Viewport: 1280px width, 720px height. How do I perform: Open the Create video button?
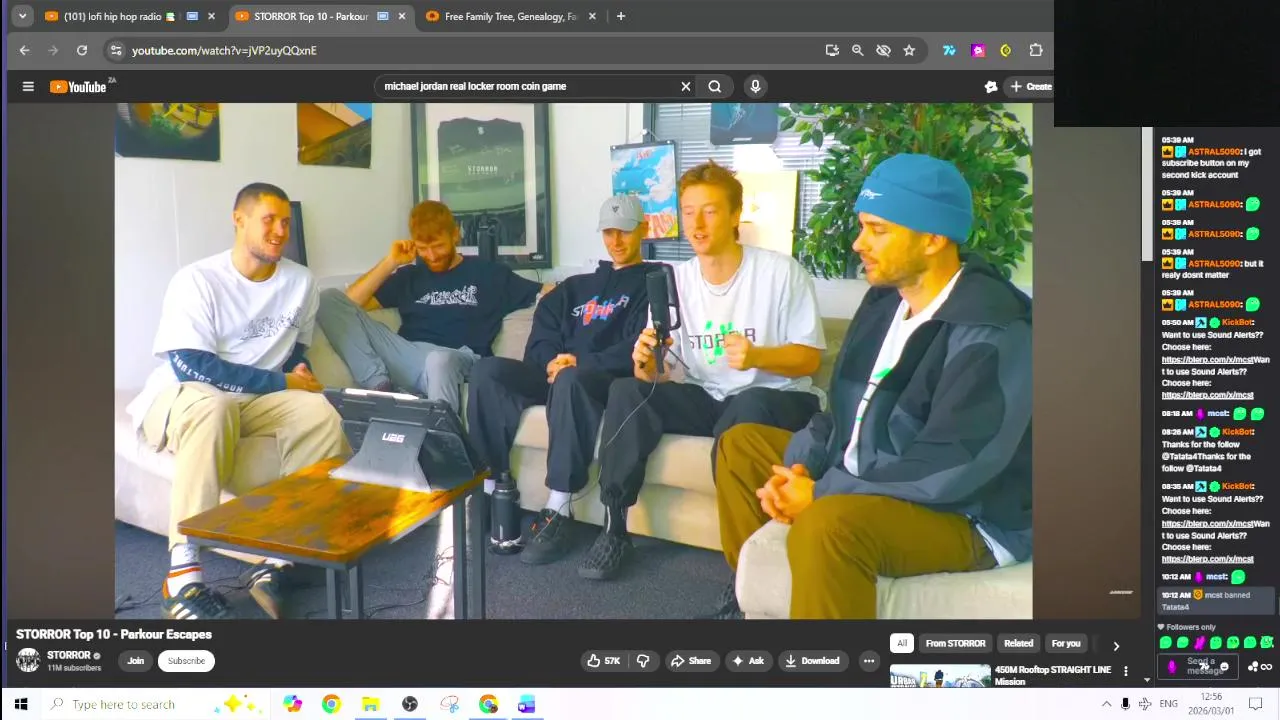click(x=1030, y=87)
